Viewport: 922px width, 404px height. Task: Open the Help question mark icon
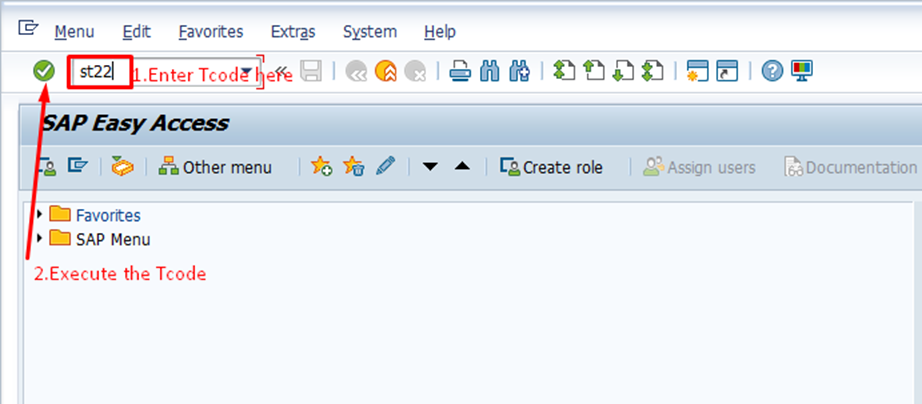[x=773, y=72]
